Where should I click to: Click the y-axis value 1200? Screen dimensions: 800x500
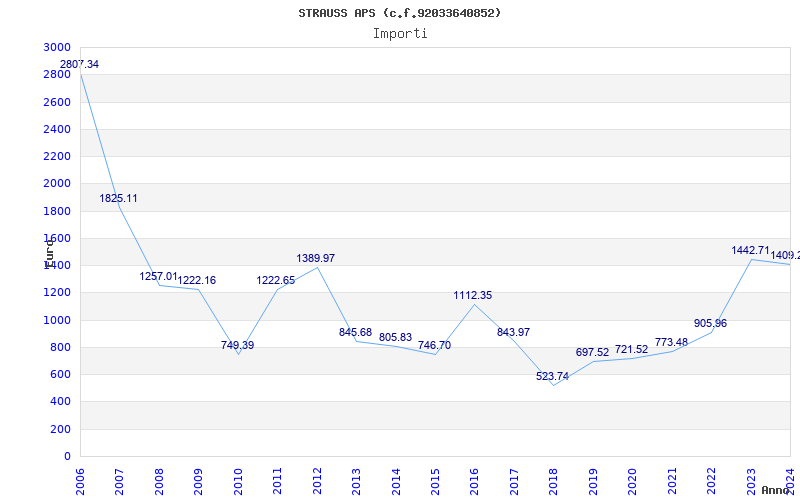click(x=57, y=293)
